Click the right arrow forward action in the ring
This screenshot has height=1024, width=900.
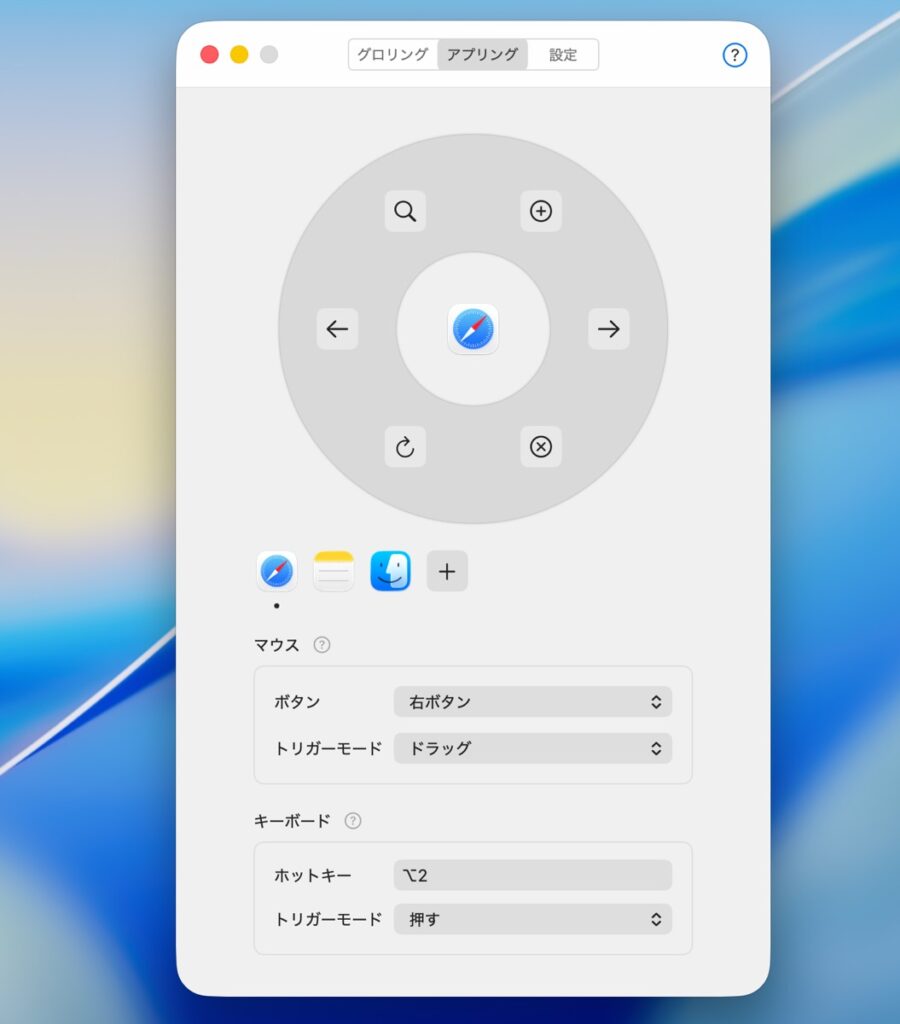(609, 329)
